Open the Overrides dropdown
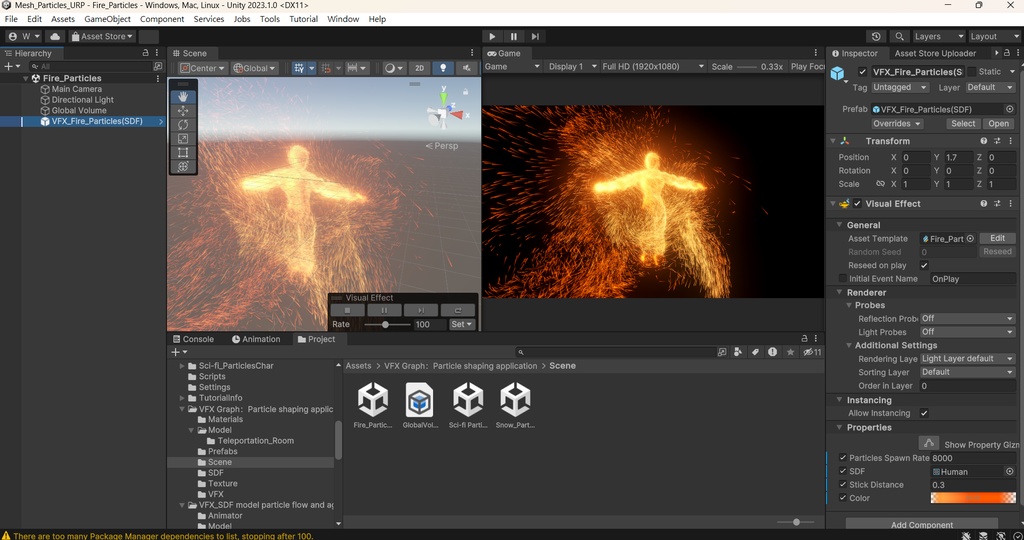 click(897, 123)
